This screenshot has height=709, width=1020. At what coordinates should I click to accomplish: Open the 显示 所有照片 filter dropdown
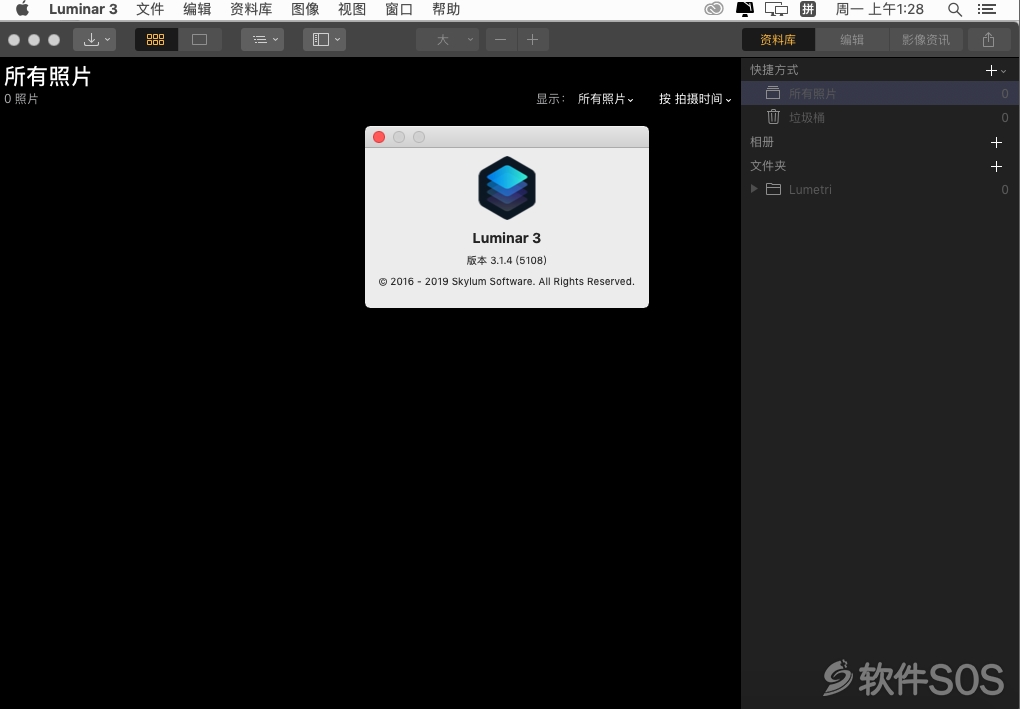tap(605, 99)
